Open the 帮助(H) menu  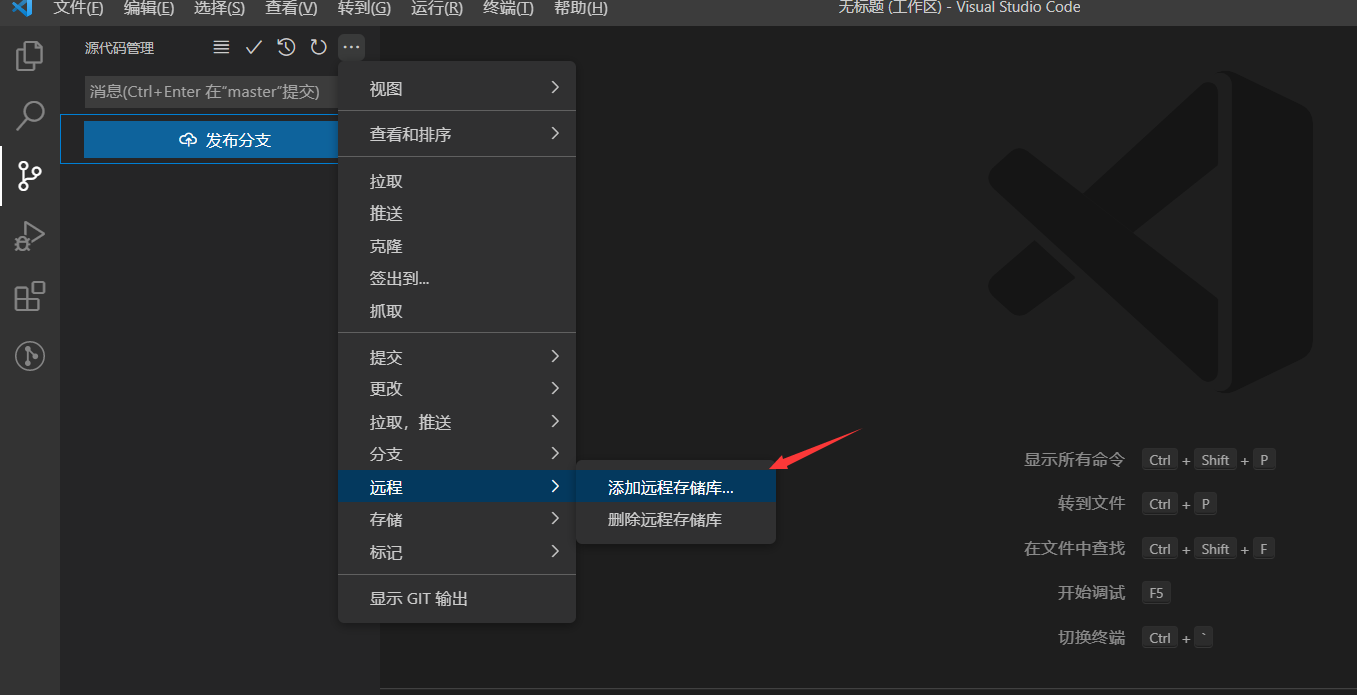[580, 8]
